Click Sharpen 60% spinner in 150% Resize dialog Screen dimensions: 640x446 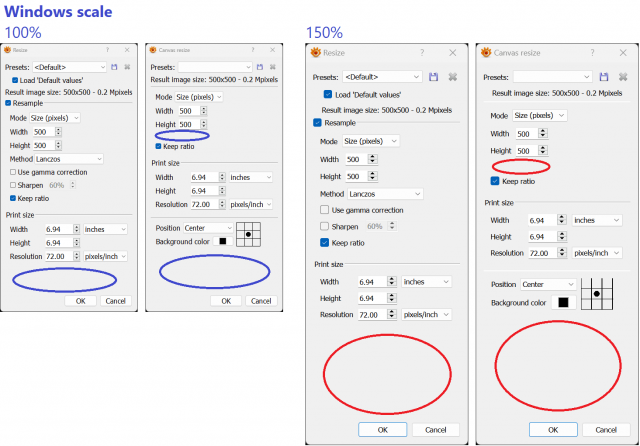pyautogui.click(x=392, y=226)
